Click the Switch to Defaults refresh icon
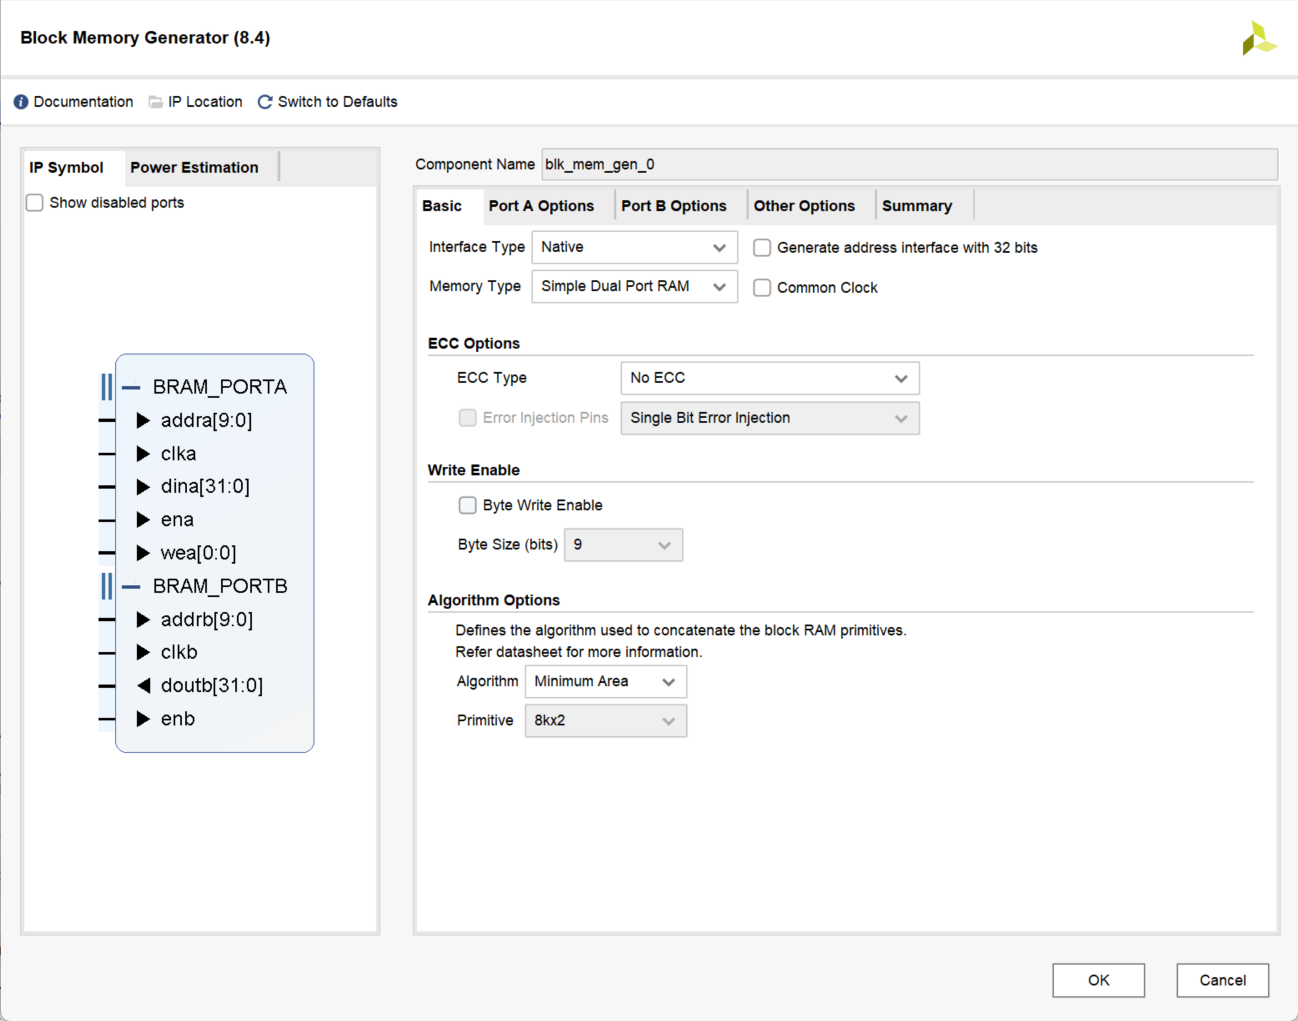 pyautogui.click(x=265, y=102)
